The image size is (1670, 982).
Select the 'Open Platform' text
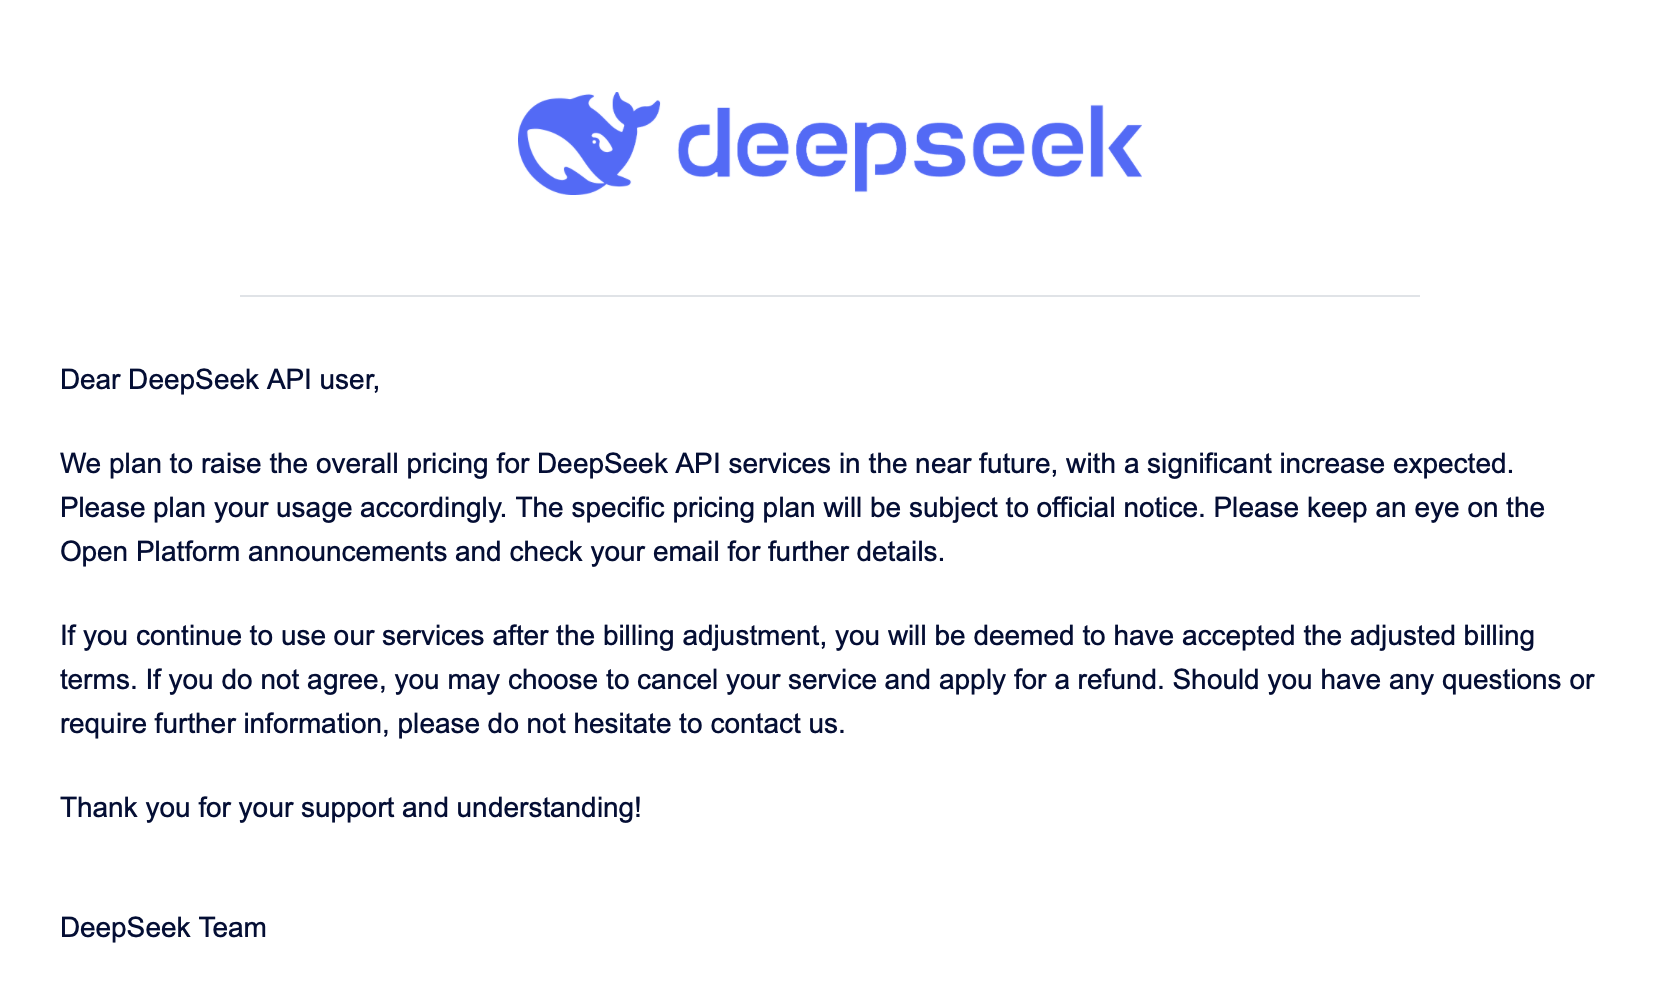pos(150,552)
